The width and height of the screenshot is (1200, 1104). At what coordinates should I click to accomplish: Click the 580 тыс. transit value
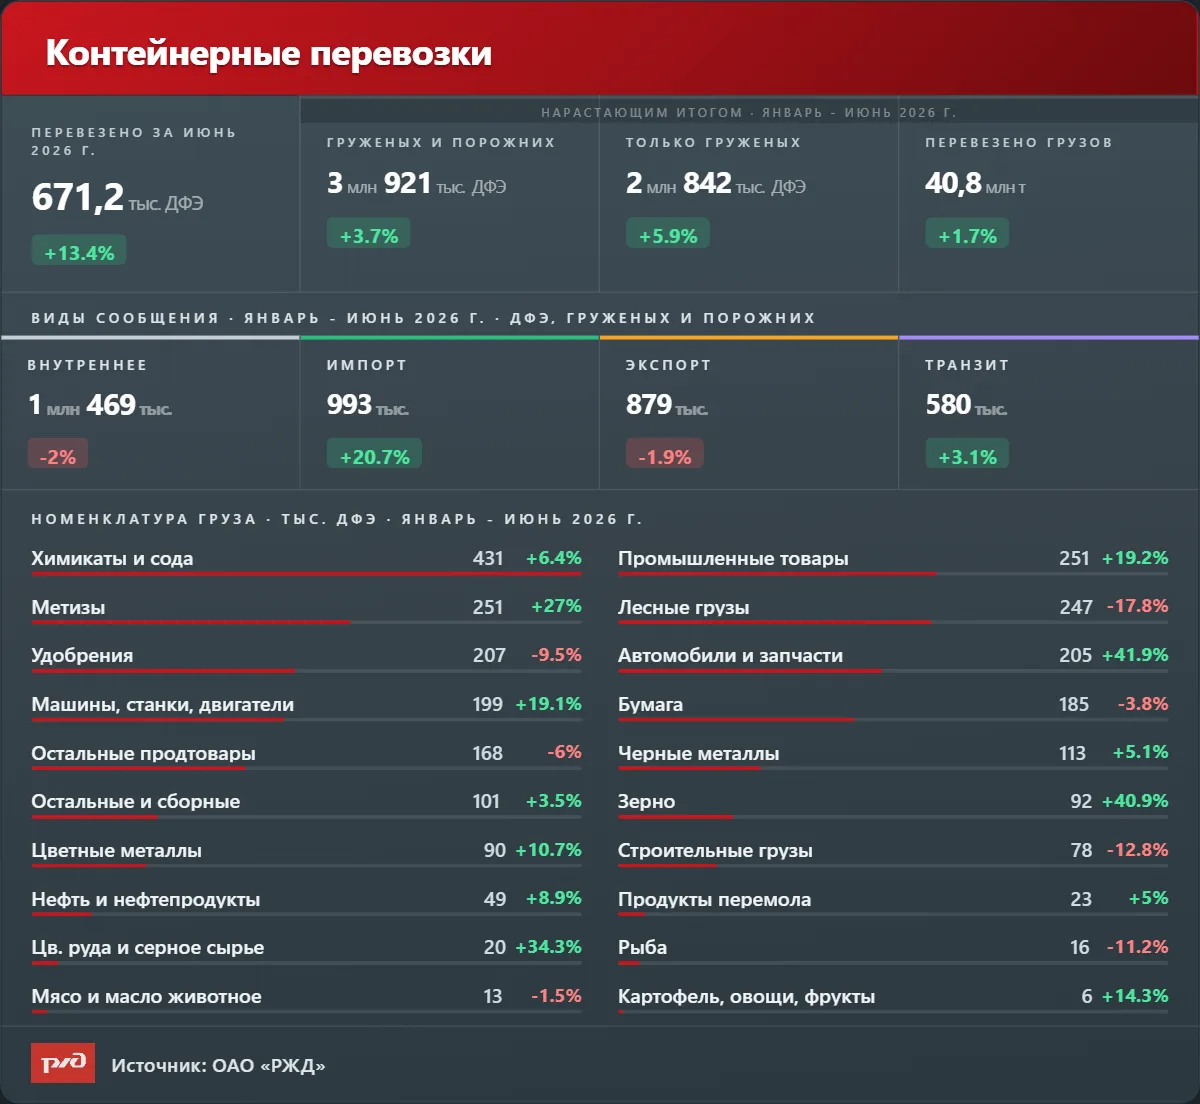966,405
